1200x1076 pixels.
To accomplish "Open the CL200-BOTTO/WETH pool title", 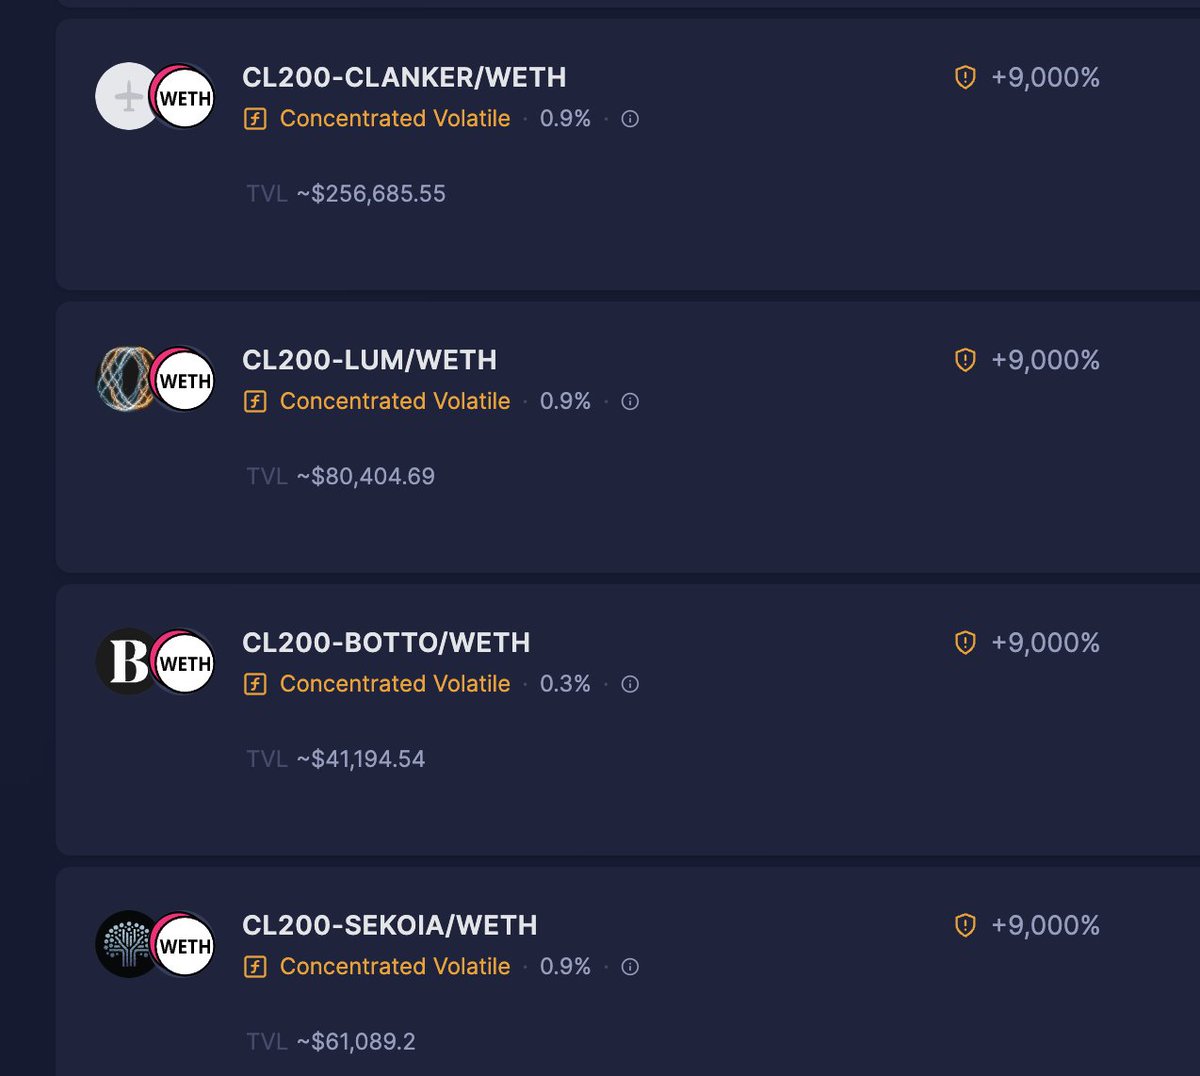I will coord(386,642).
